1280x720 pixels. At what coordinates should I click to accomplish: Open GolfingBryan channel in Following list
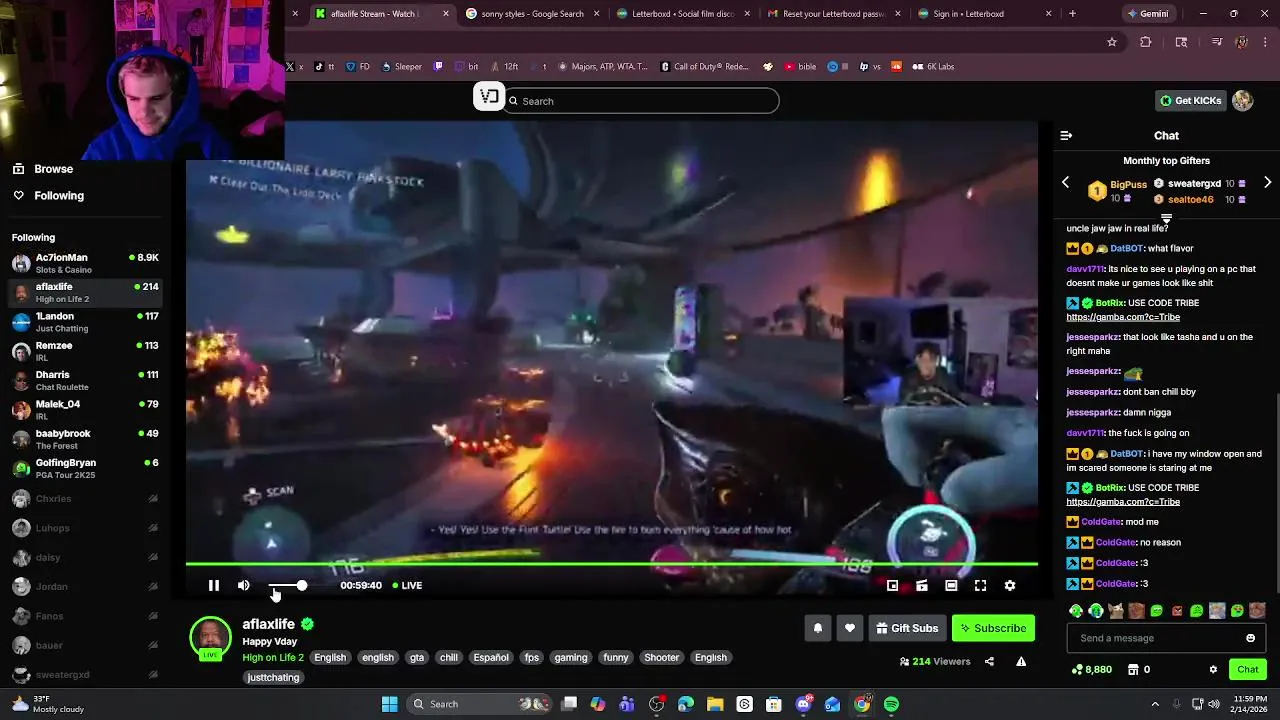(83, 469)
